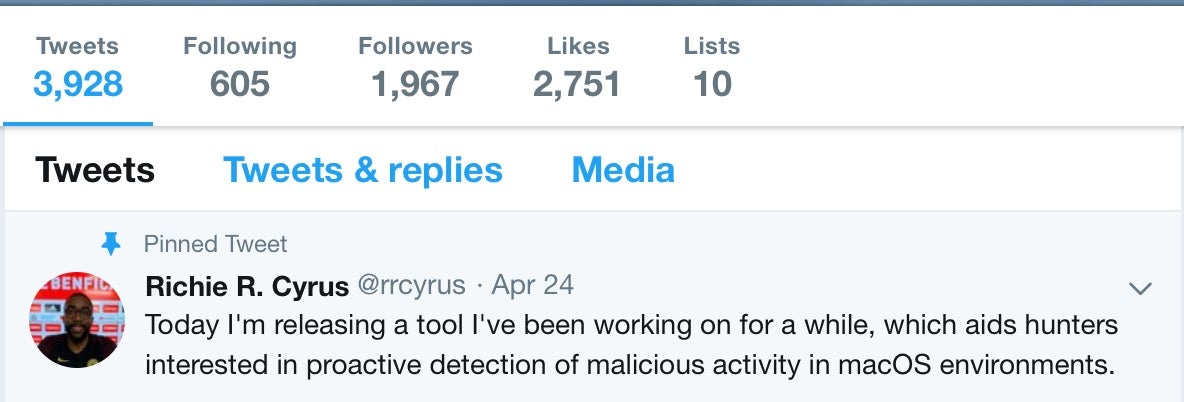Switch to Tweets & replies tab
Image resolution: width=1184 pixels, height=402 pixels.
(x=363, y=170)
